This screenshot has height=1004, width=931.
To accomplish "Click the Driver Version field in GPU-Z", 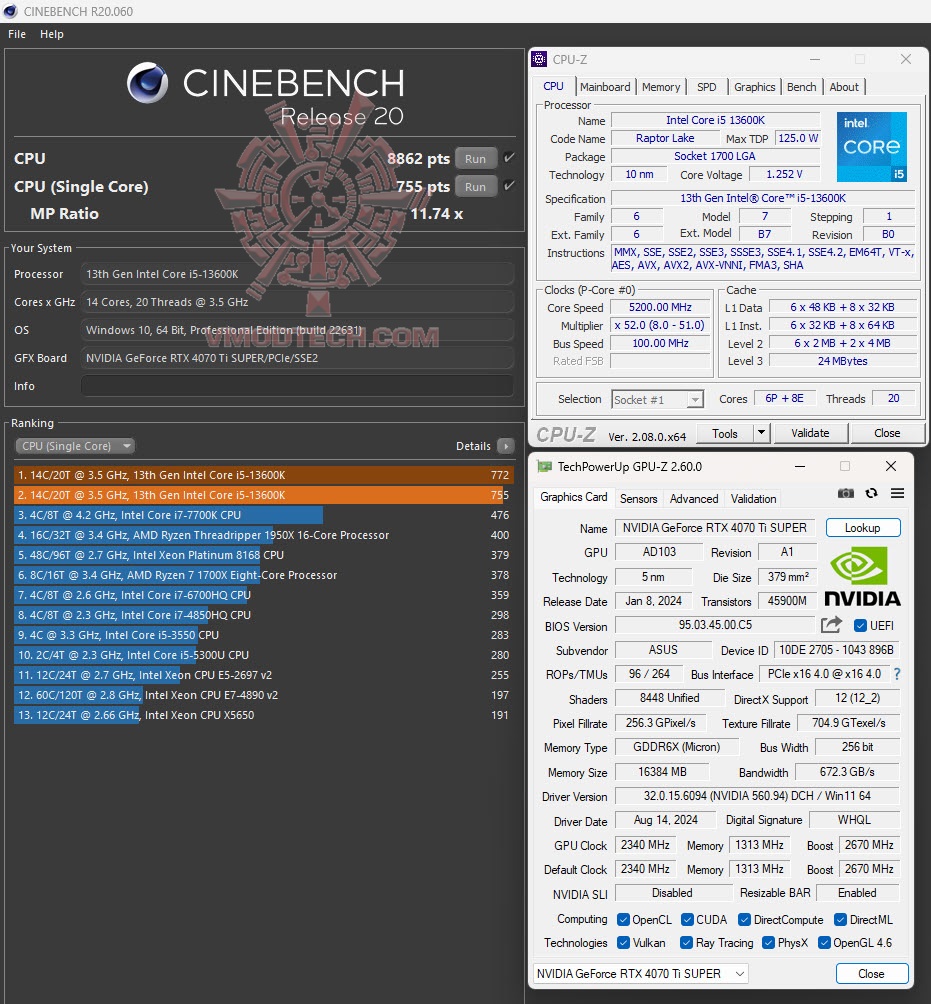I will 757,796.
